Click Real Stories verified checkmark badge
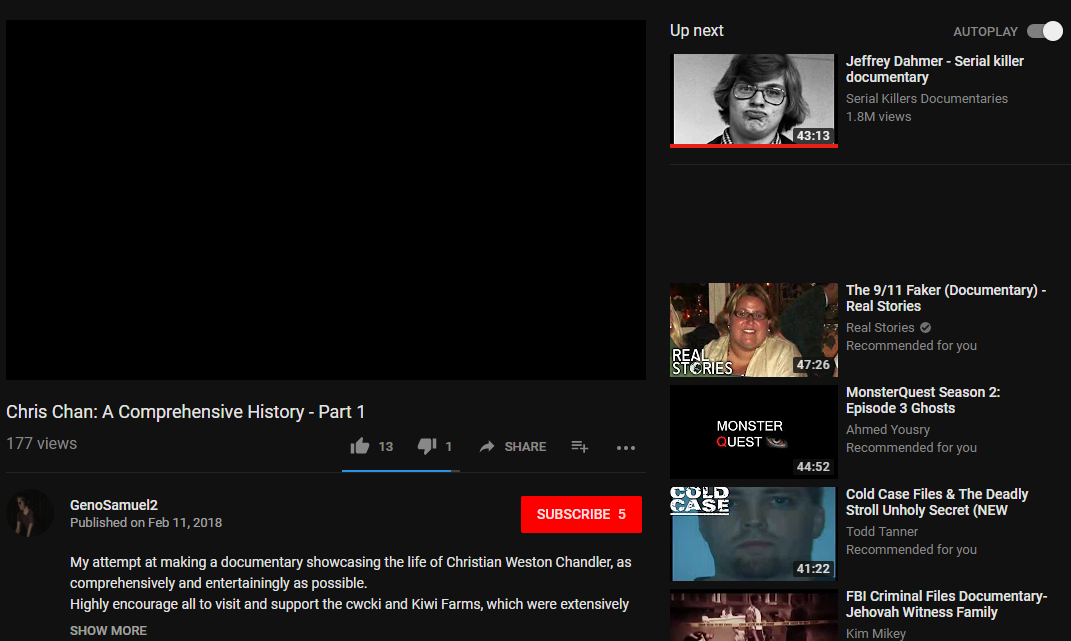Image resolution: width=1071 pixels, height=641 pixels. coord(926,327)
